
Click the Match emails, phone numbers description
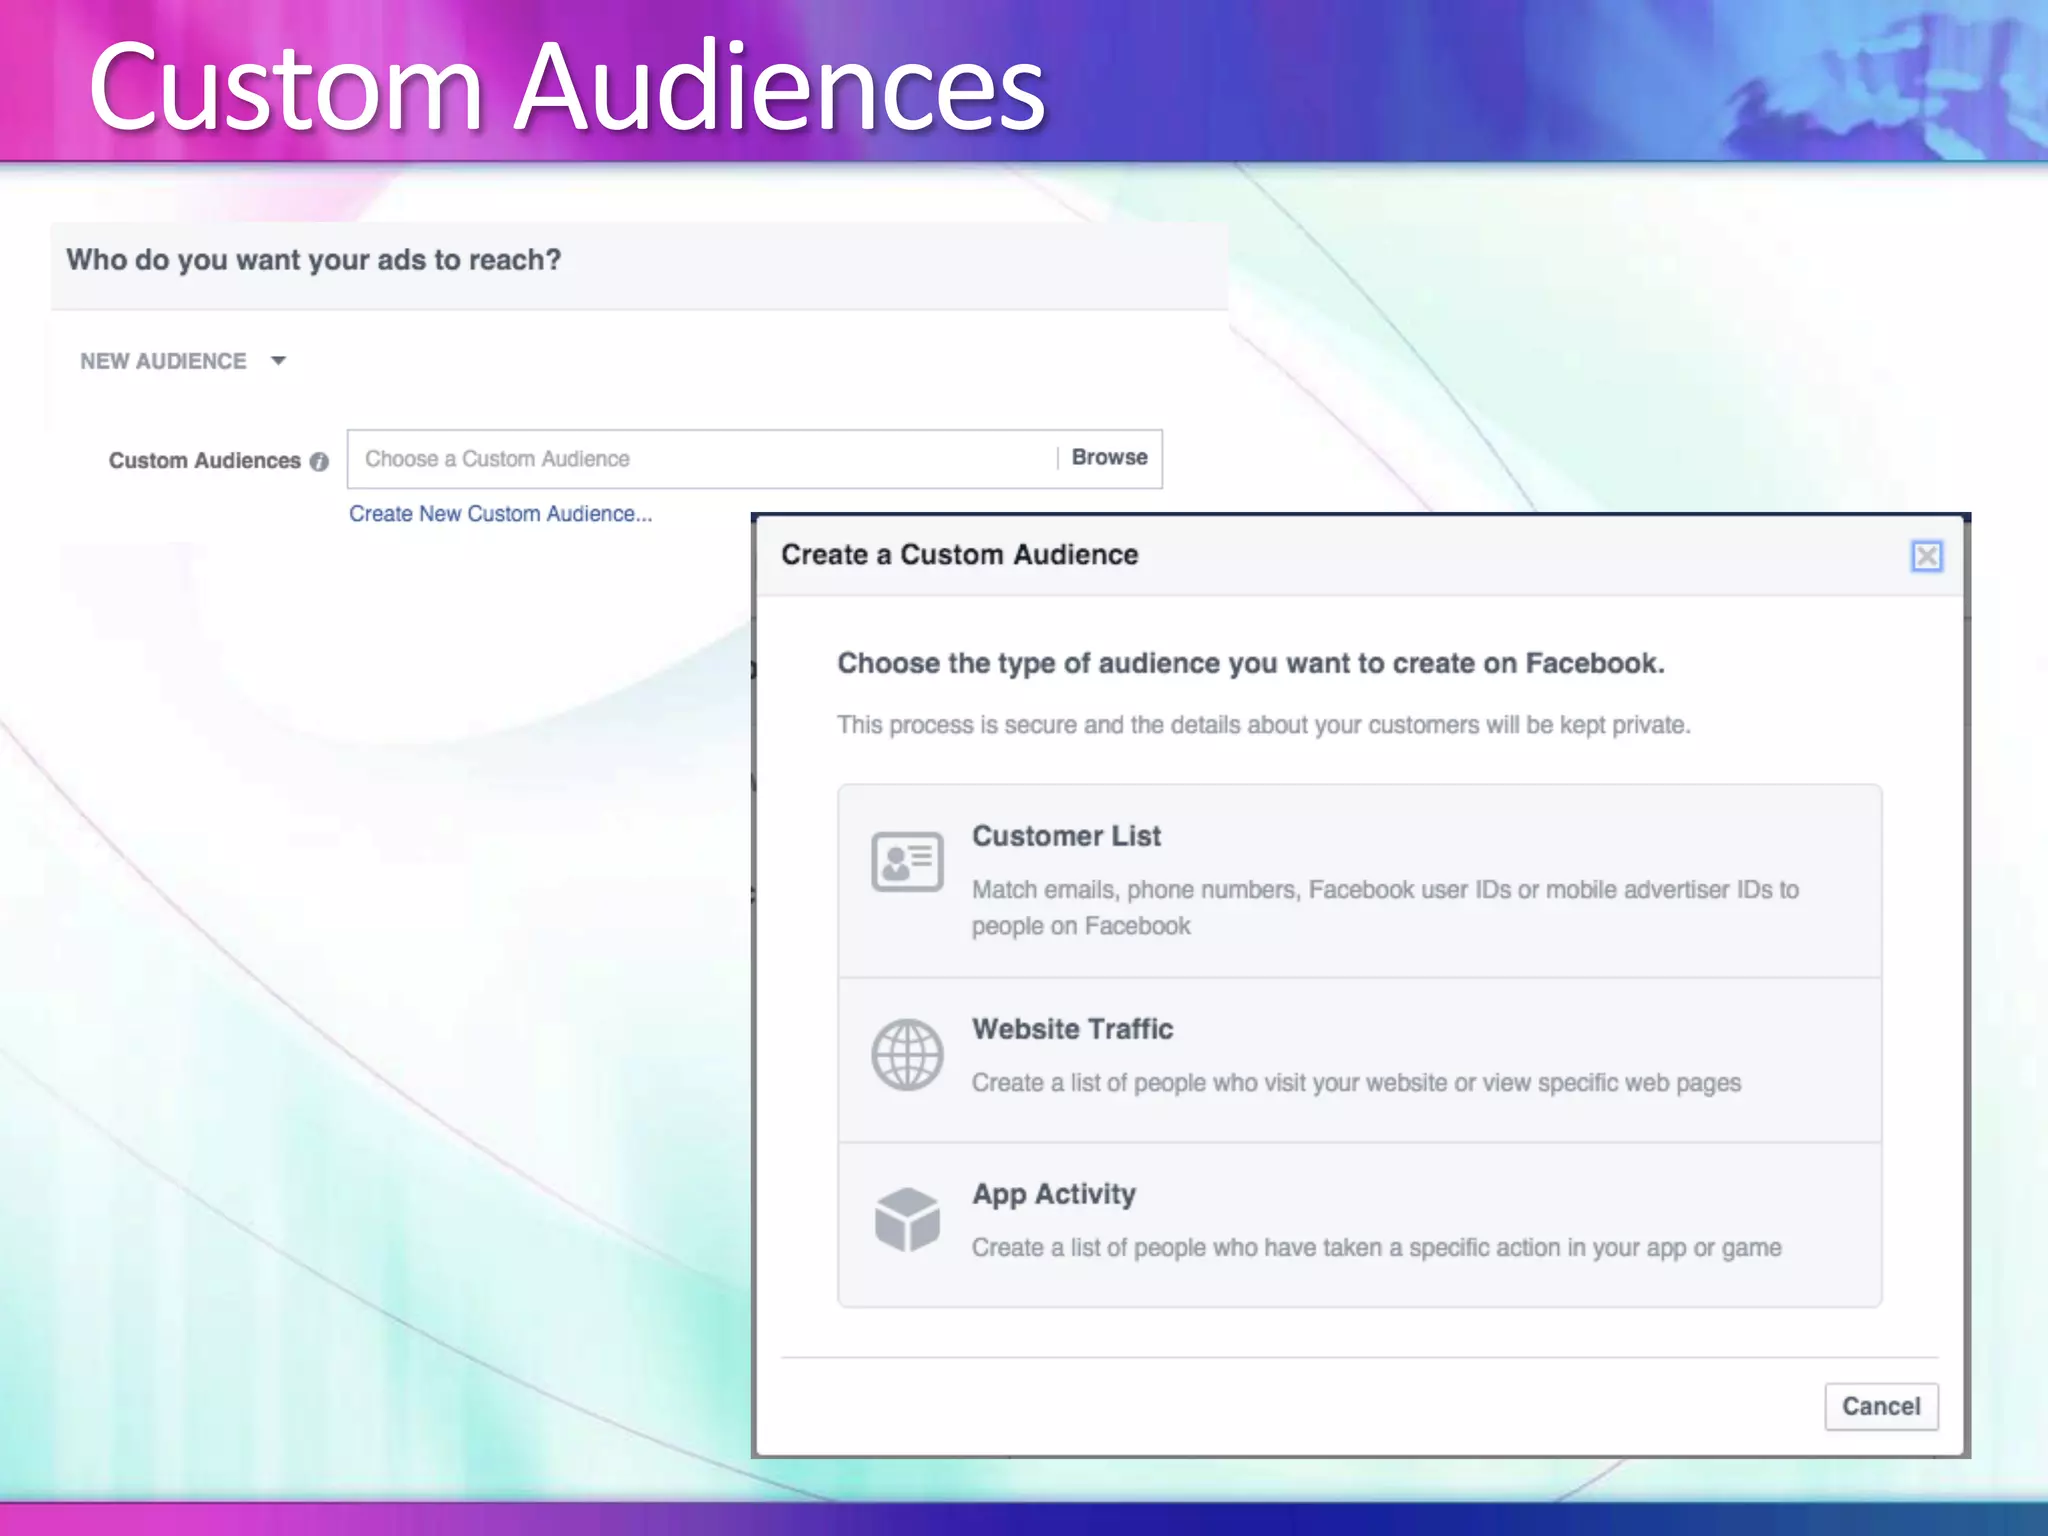click(1385, 908)
